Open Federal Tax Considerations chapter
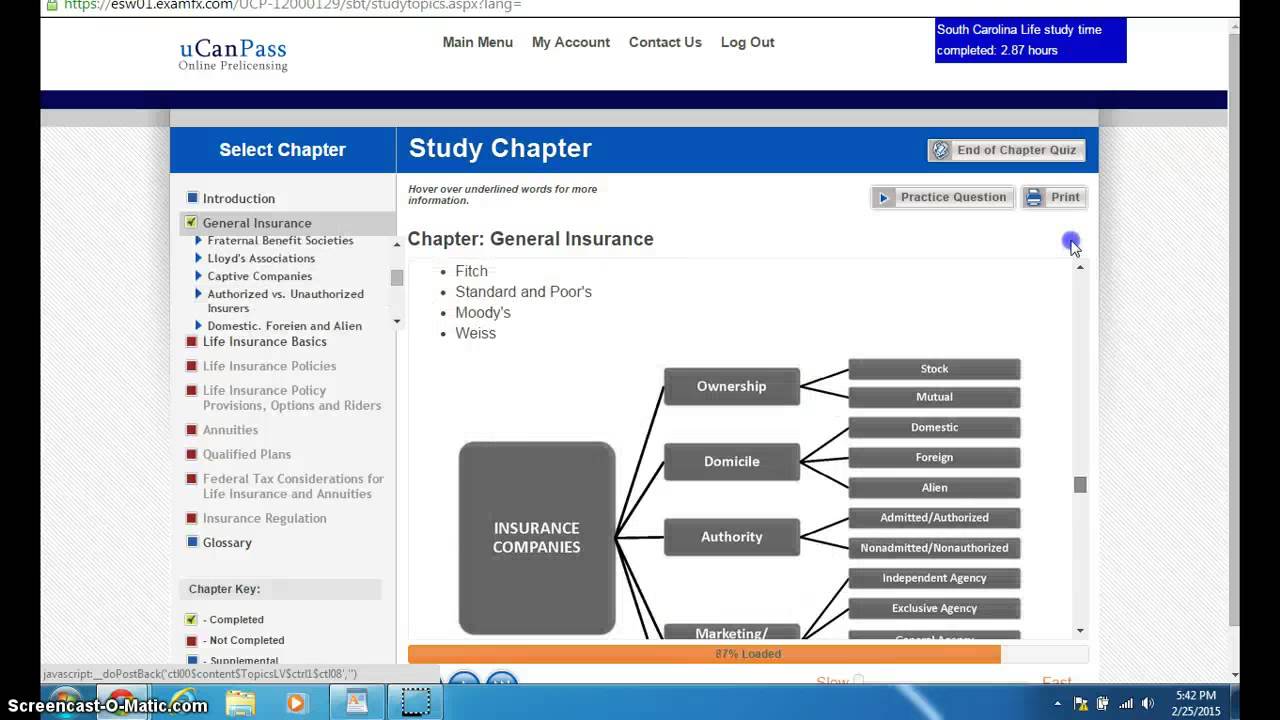Viewport: 1280px width, 720px height. click(x=292, y=486)
